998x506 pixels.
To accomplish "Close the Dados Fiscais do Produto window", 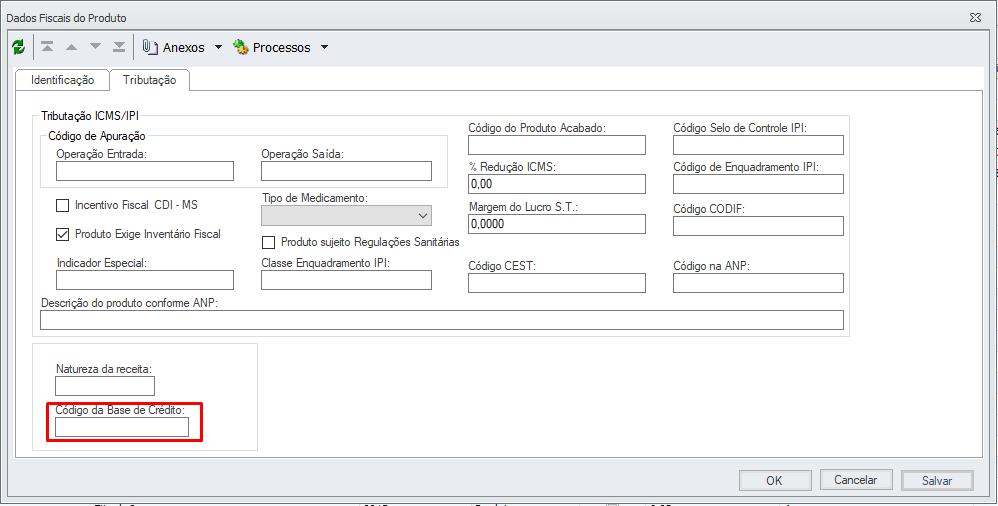I will tap(974, 18).
